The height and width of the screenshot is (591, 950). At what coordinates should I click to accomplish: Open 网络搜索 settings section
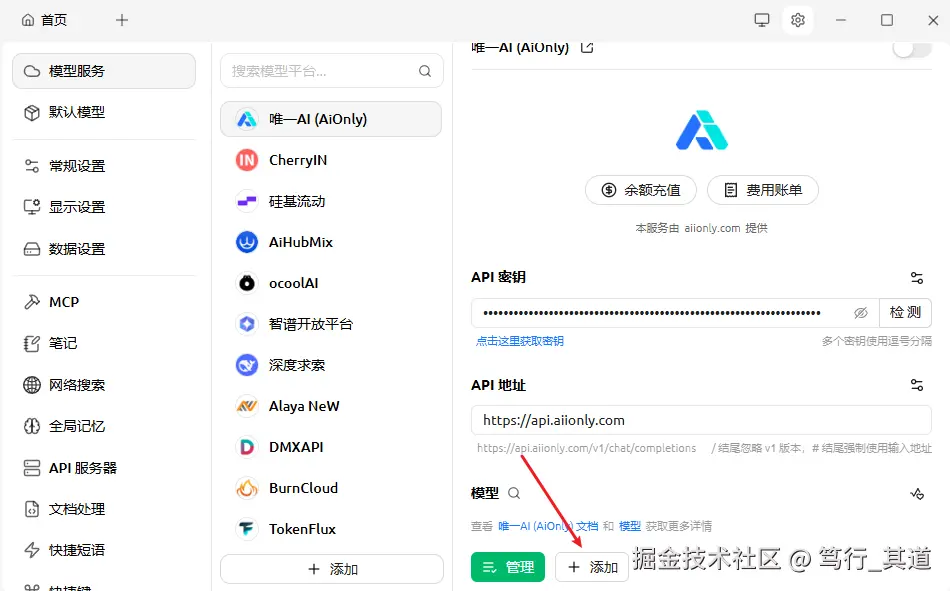pos(104,385)
